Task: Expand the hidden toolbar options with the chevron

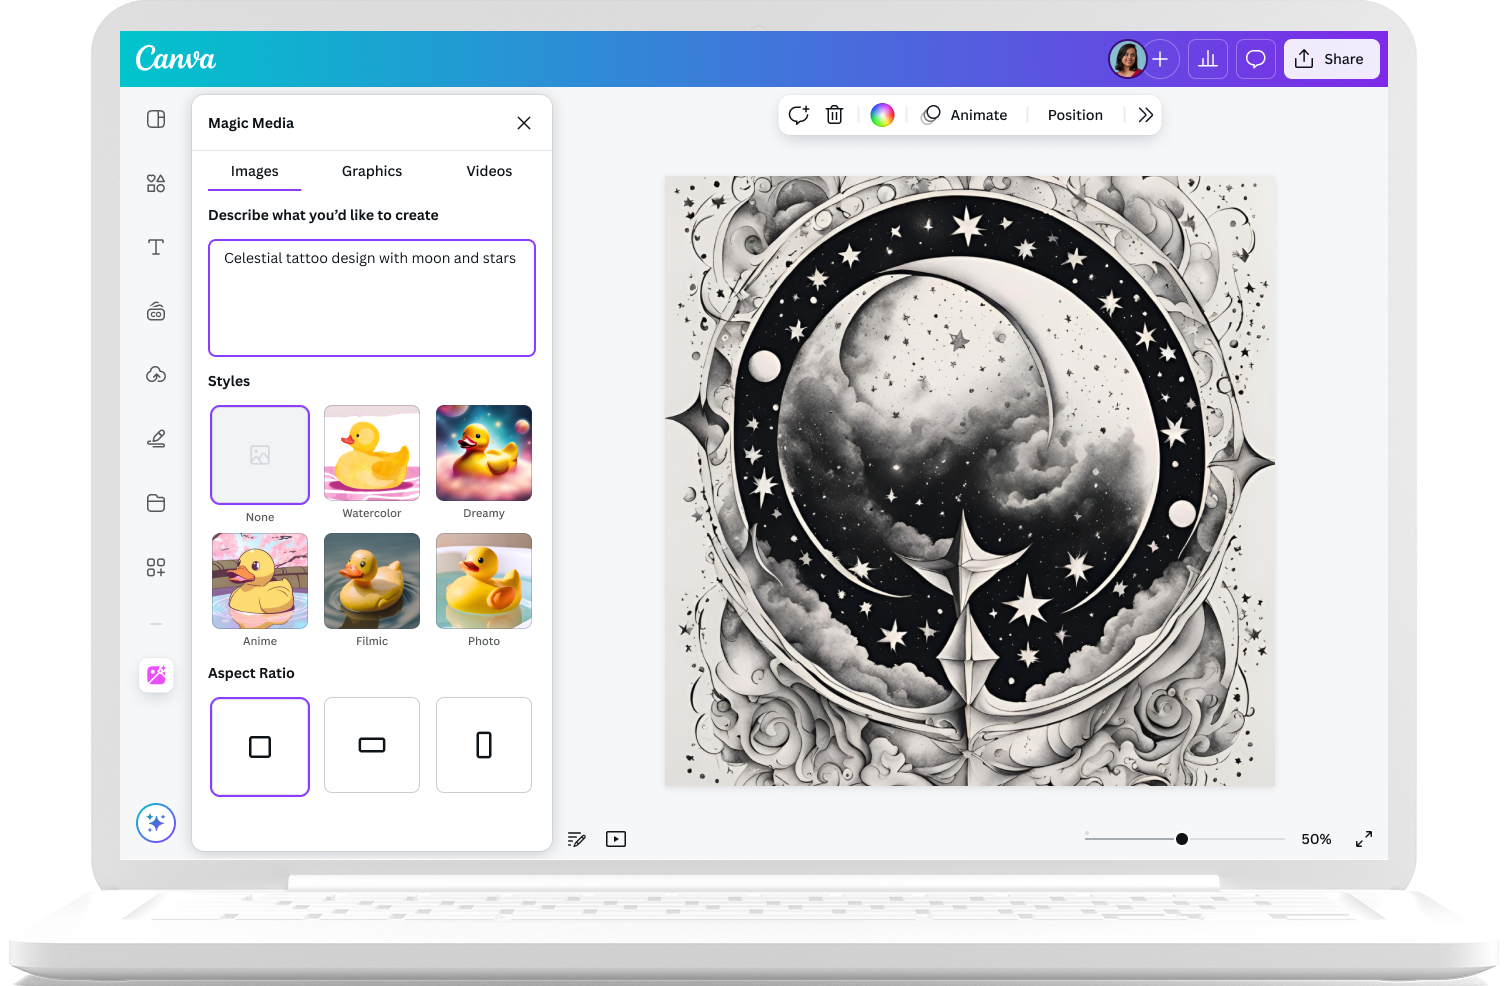Action: point(1145,114)
